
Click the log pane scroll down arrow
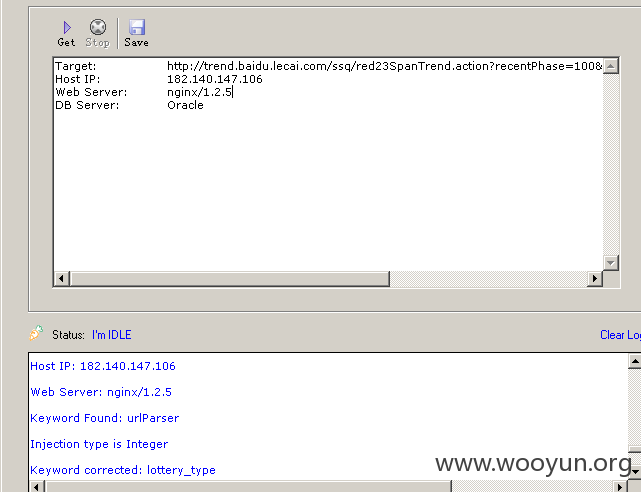(634, 472)
